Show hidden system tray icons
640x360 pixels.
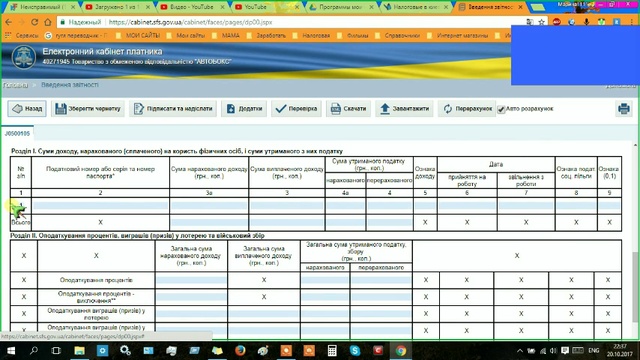click(x=520, y=351)
